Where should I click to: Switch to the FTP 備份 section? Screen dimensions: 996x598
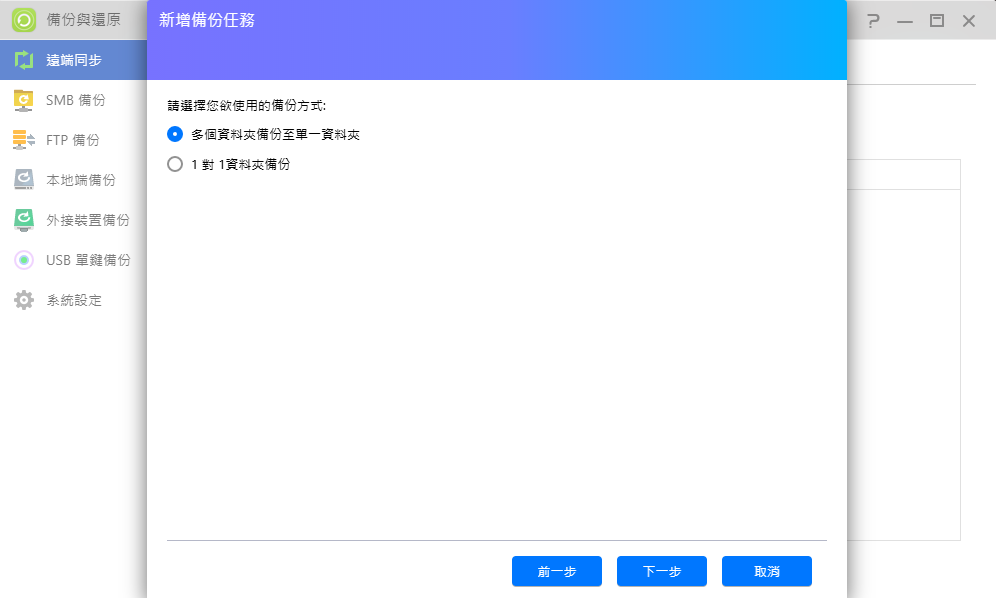point(74,140)
